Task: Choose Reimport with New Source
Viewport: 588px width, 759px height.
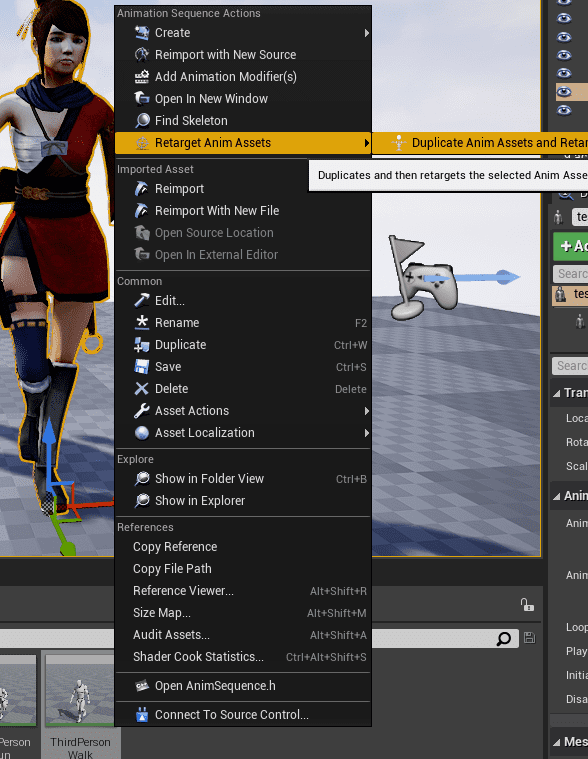Action: point(243,55)
